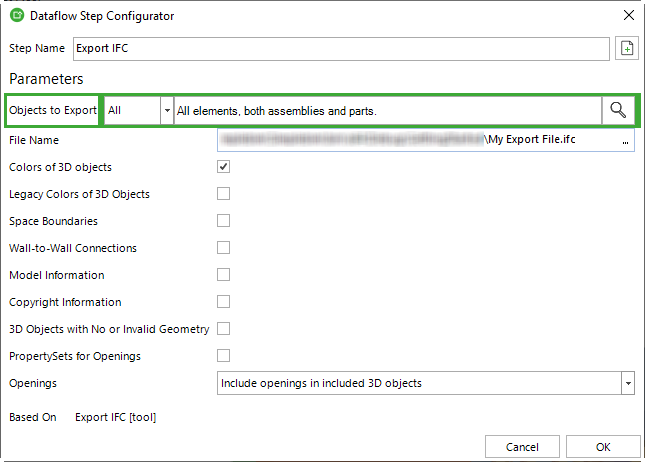Click the 'Openings' label
This screenshot has width=645, height=462.
click(33, 383)
